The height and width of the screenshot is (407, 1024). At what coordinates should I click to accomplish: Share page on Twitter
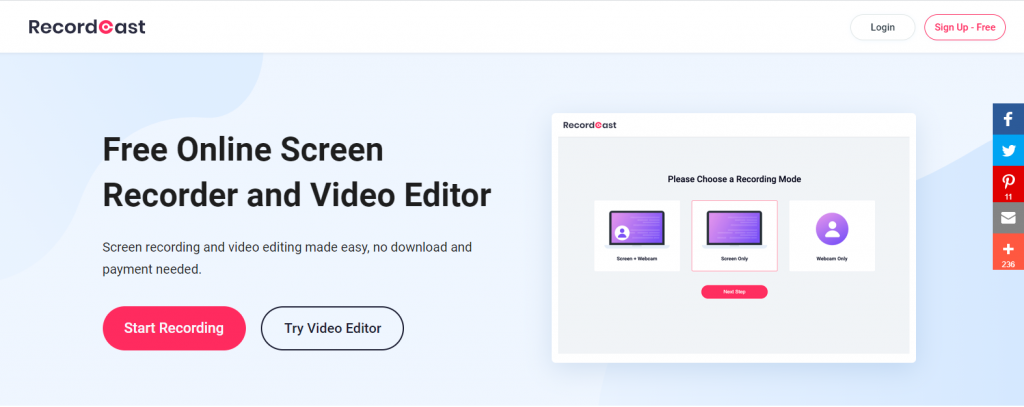point(1008,150)
